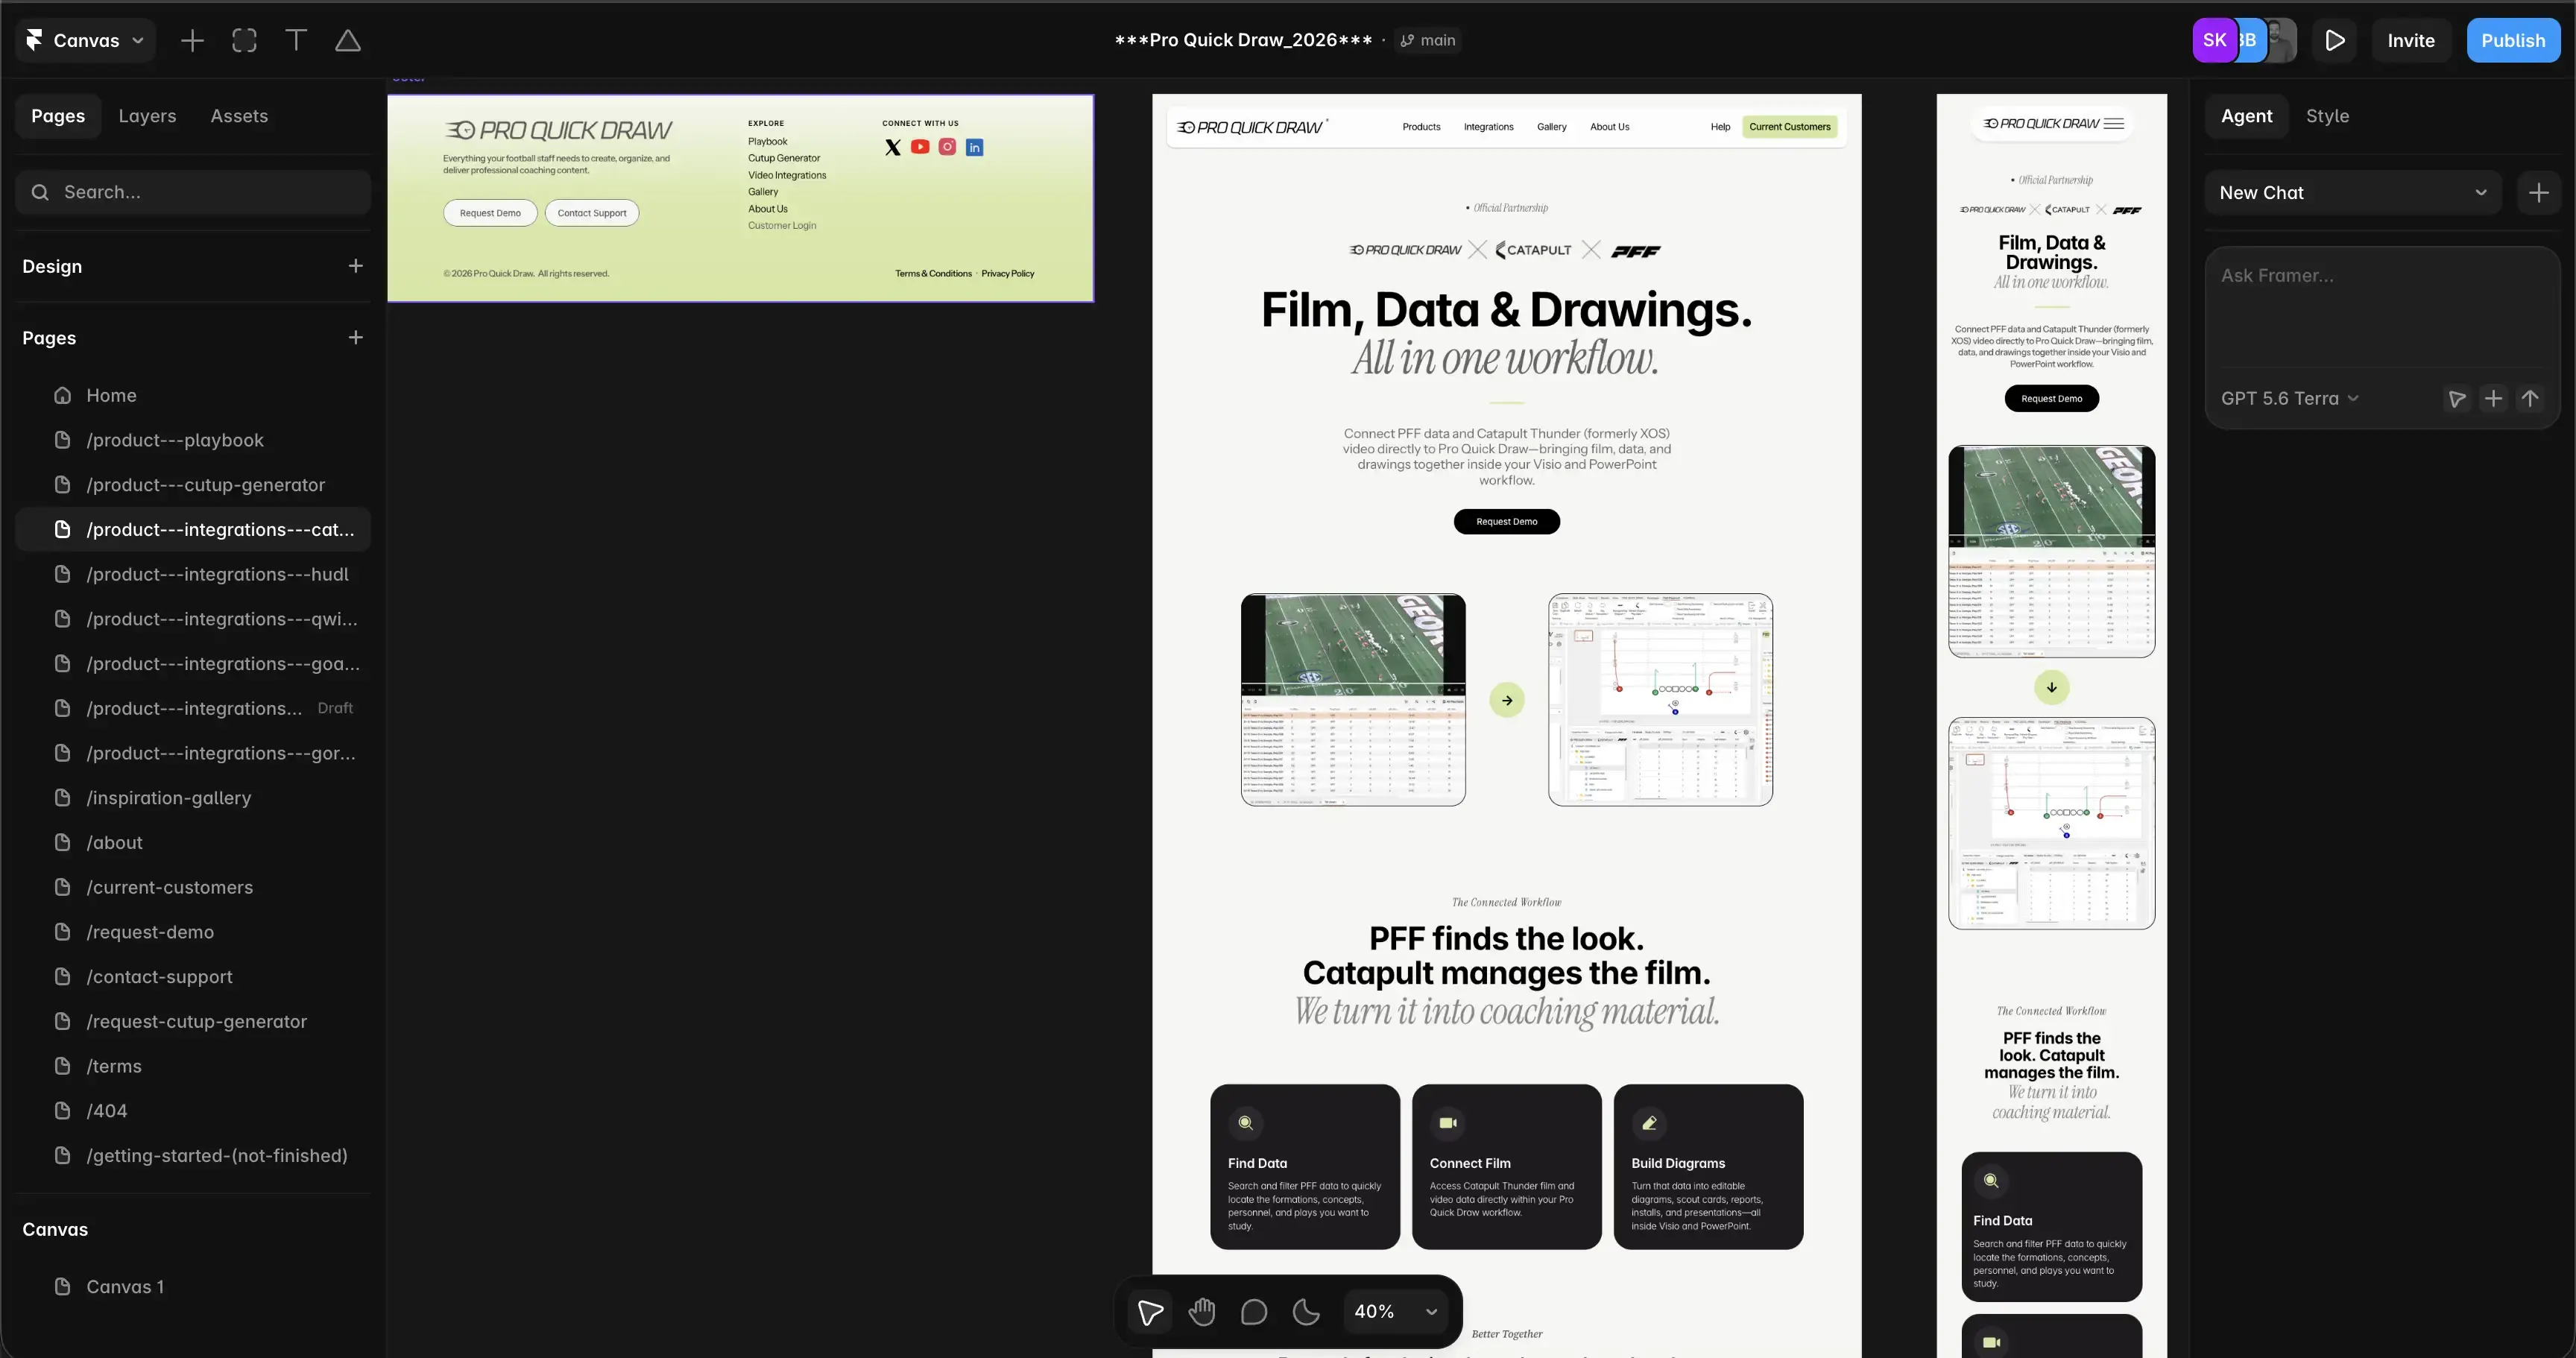2576x1358 pixels.
Task: Click the LinkedIn icon in footer
Action: [x=975, y=147]
